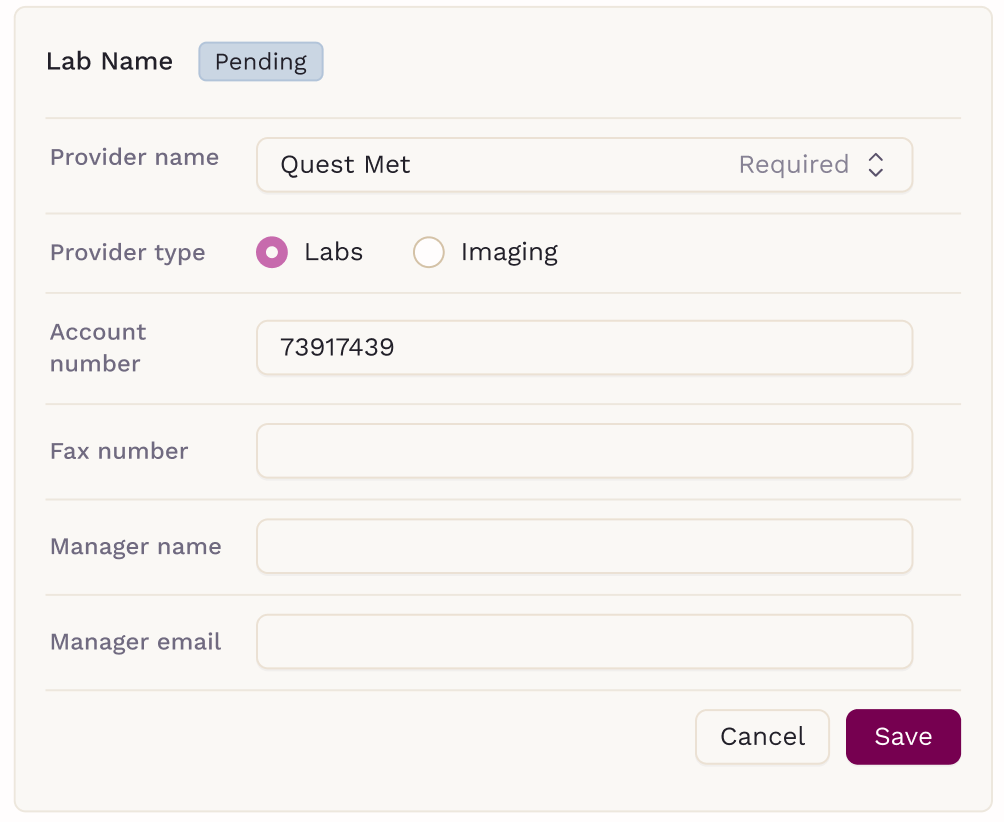Click the Lab Name heading
The image size is (1004, 822).
(109, 62)
